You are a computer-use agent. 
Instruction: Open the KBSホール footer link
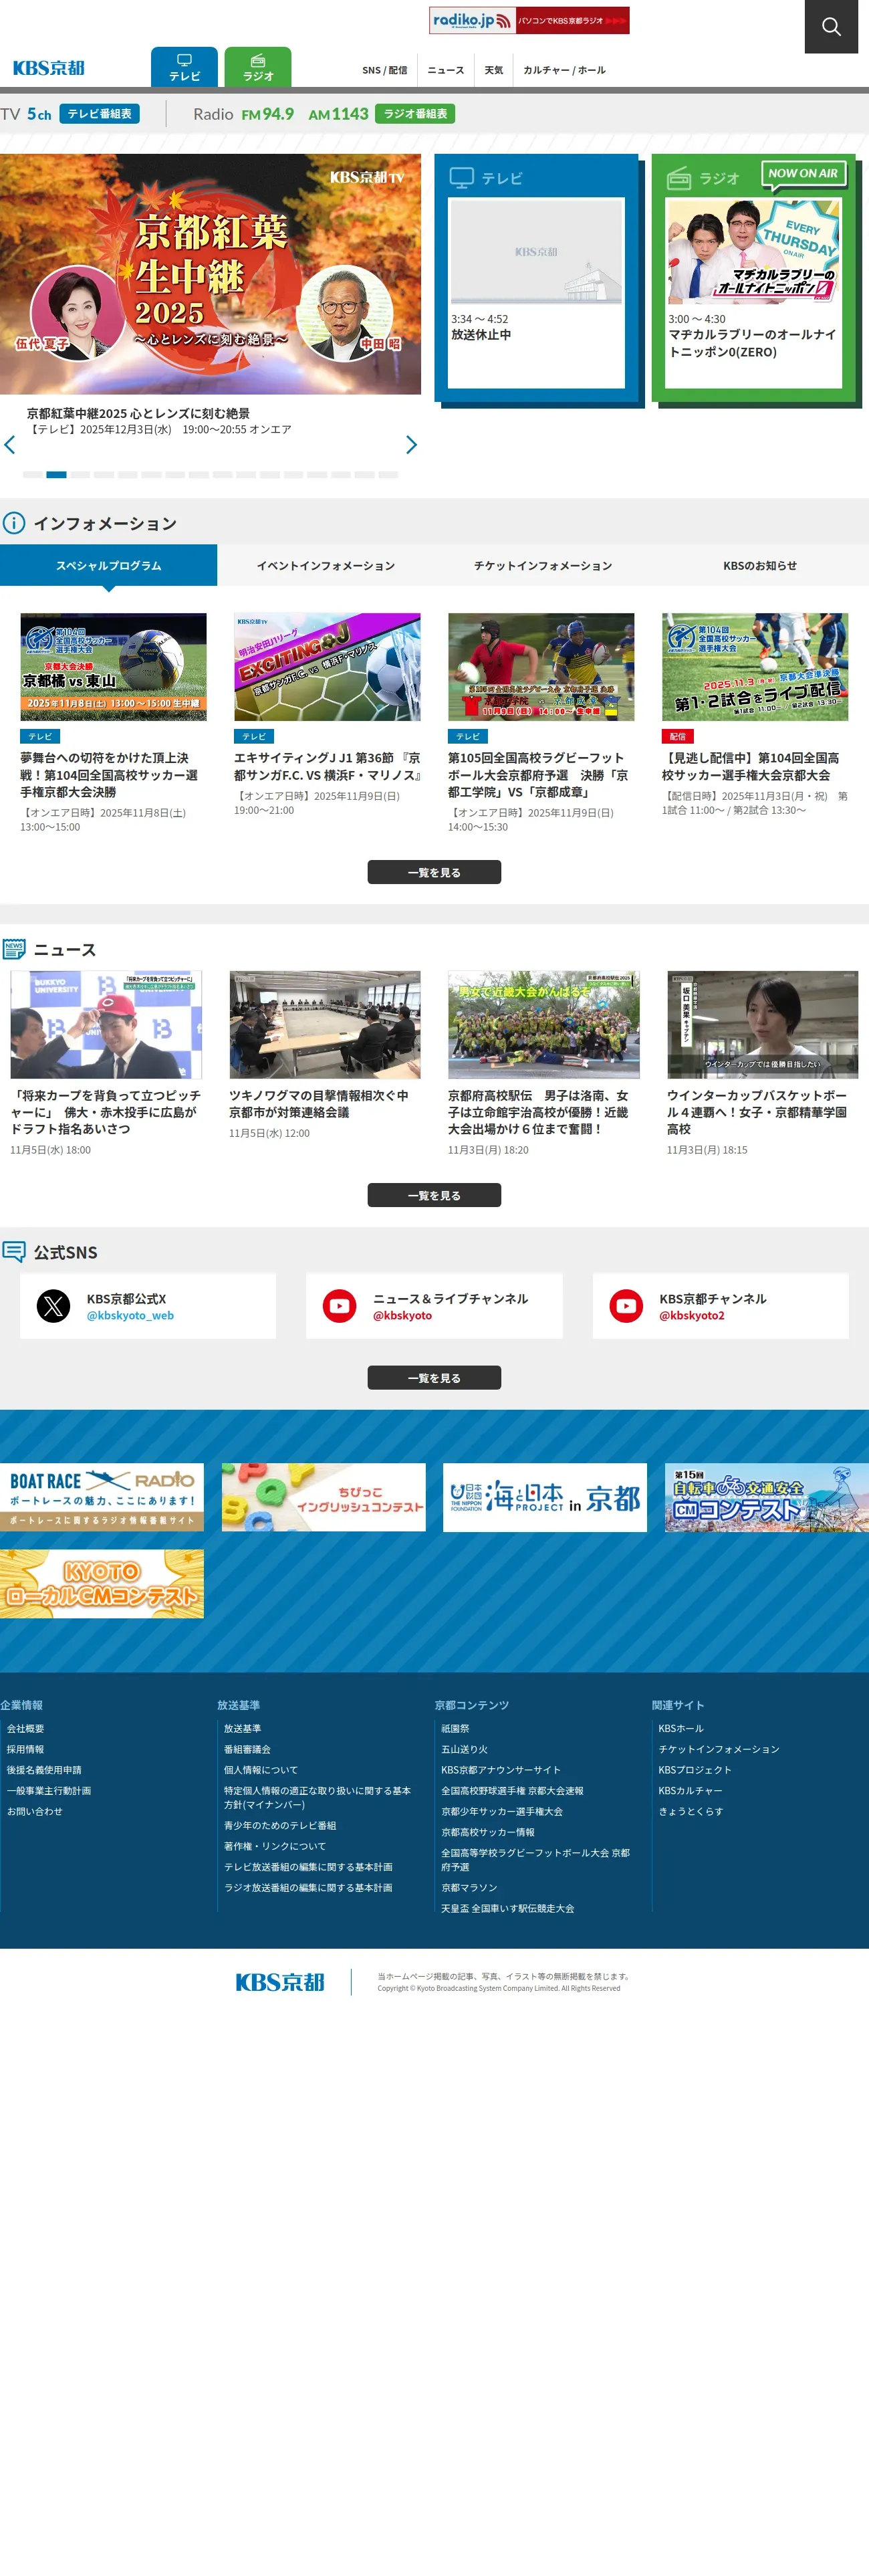point(681,1729)
